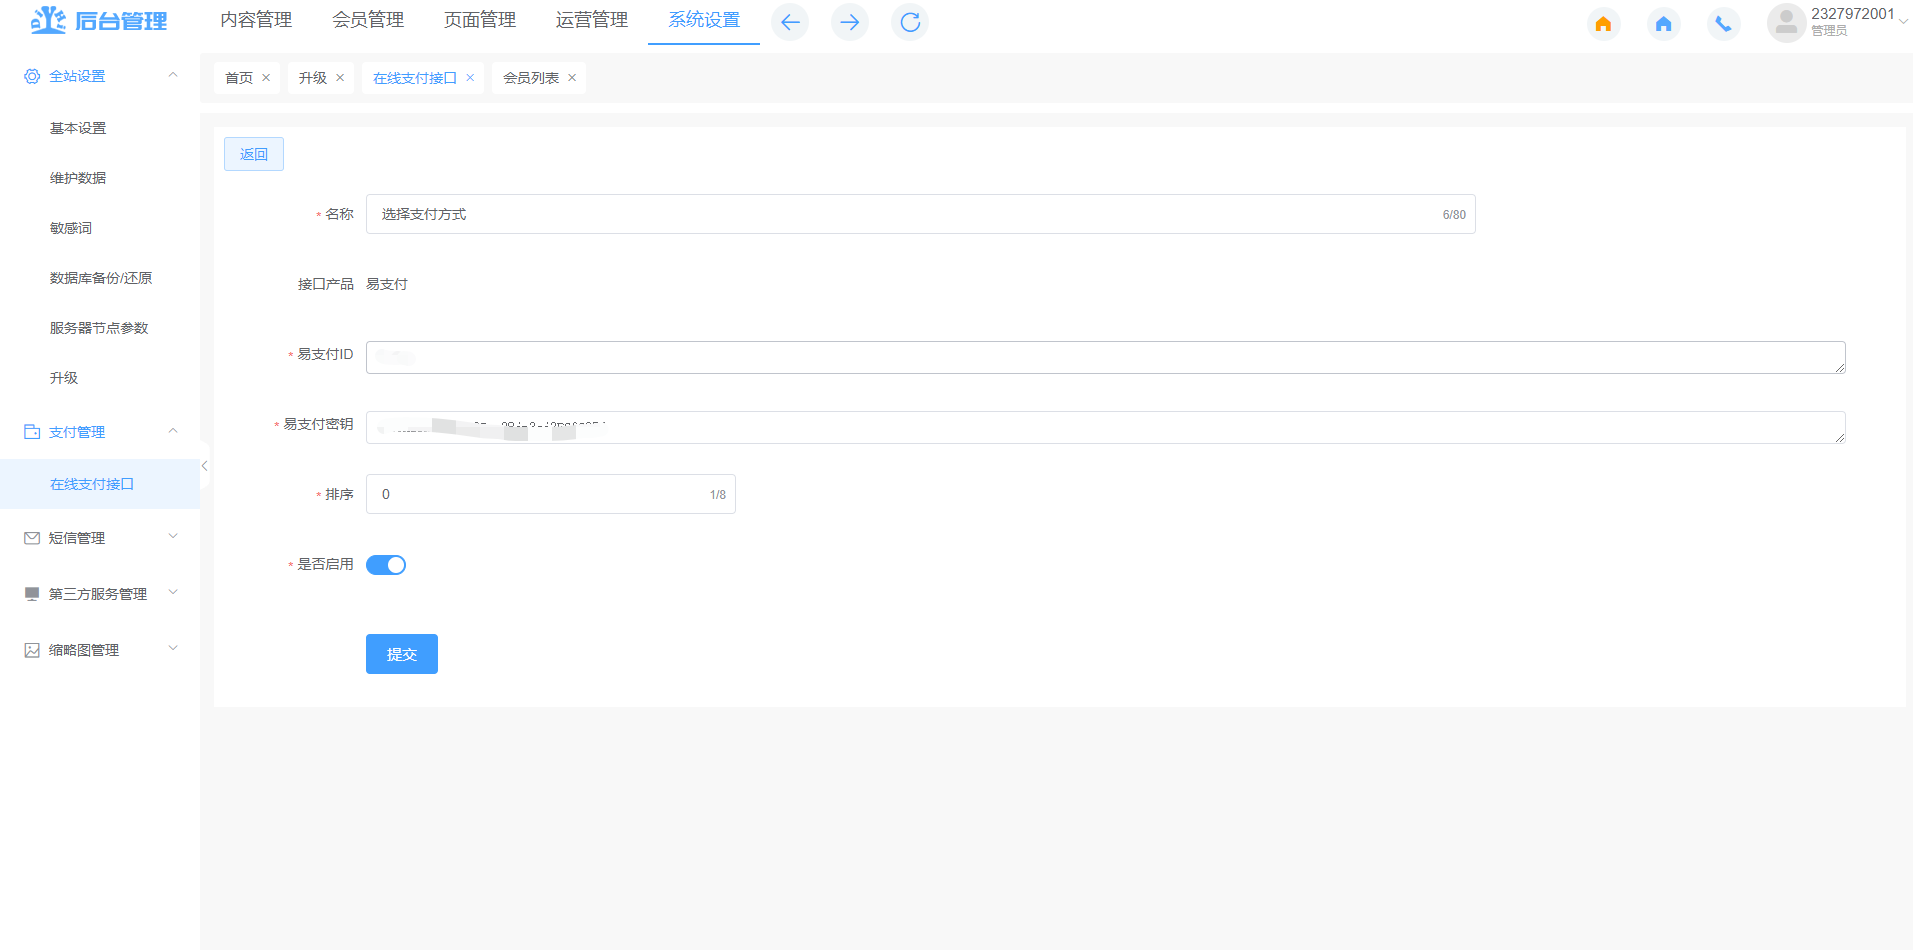
Task: Open 升级 in the sidebar
Action: coord(64,378)
